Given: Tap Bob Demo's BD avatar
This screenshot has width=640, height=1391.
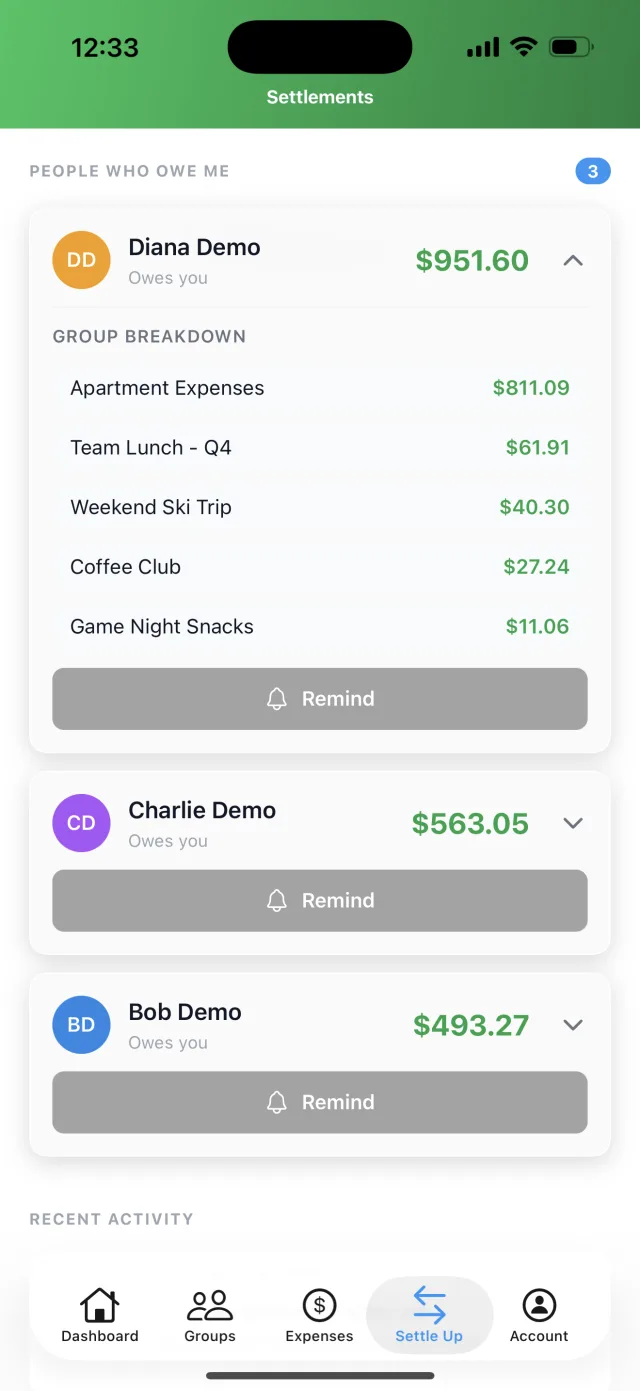Looking at the screenshot, I should [x=81, y=1025].
